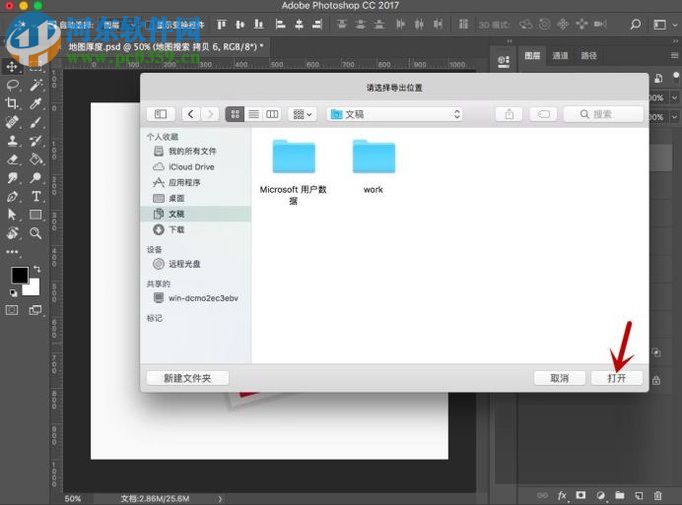Click the 取消 button
This screenshot has width=682, height=505.
(x=559, y=378)
